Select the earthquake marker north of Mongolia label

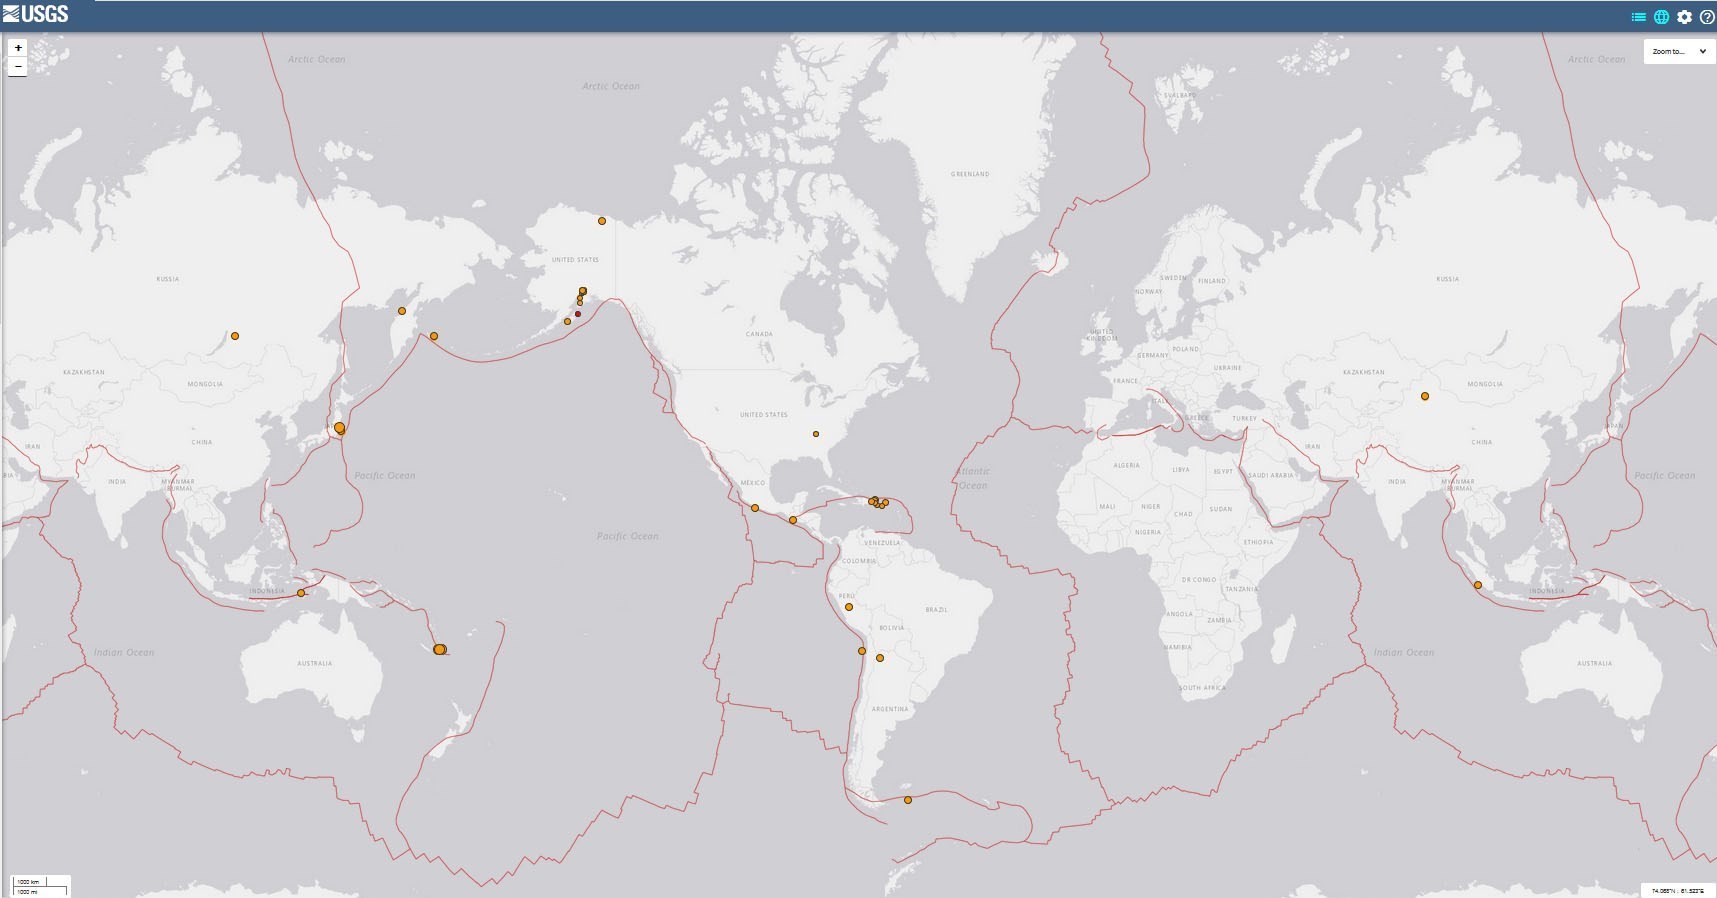pos(235,336)
